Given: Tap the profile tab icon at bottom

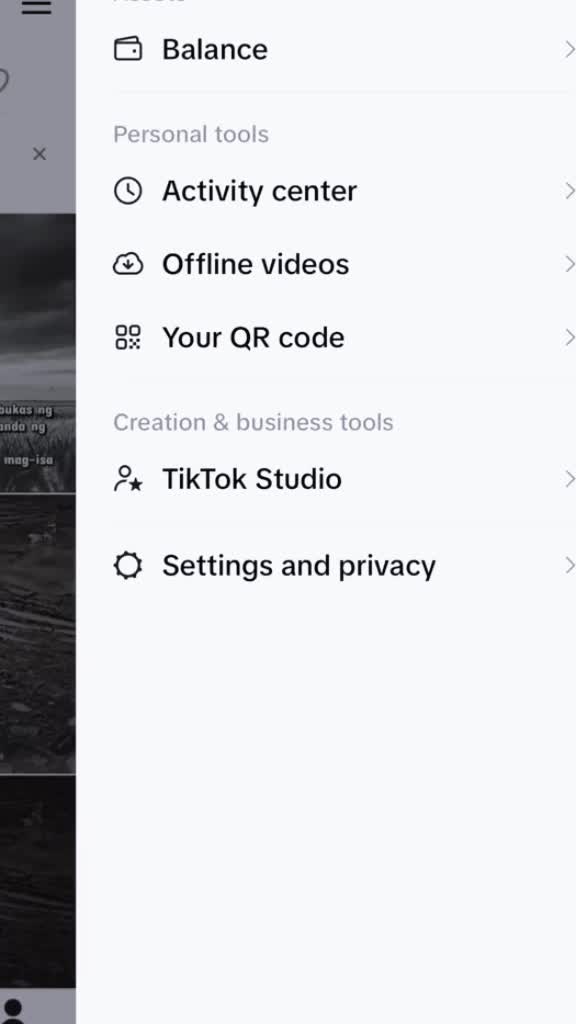Looking at the screenshot, I should (x=13, y=1010).
